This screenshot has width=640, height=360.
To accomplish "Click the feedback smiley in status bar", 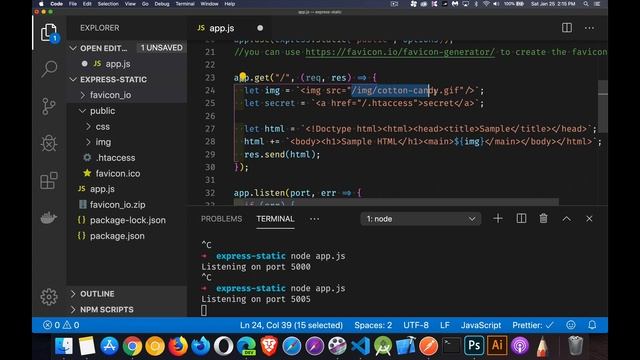I will (571, 325).
